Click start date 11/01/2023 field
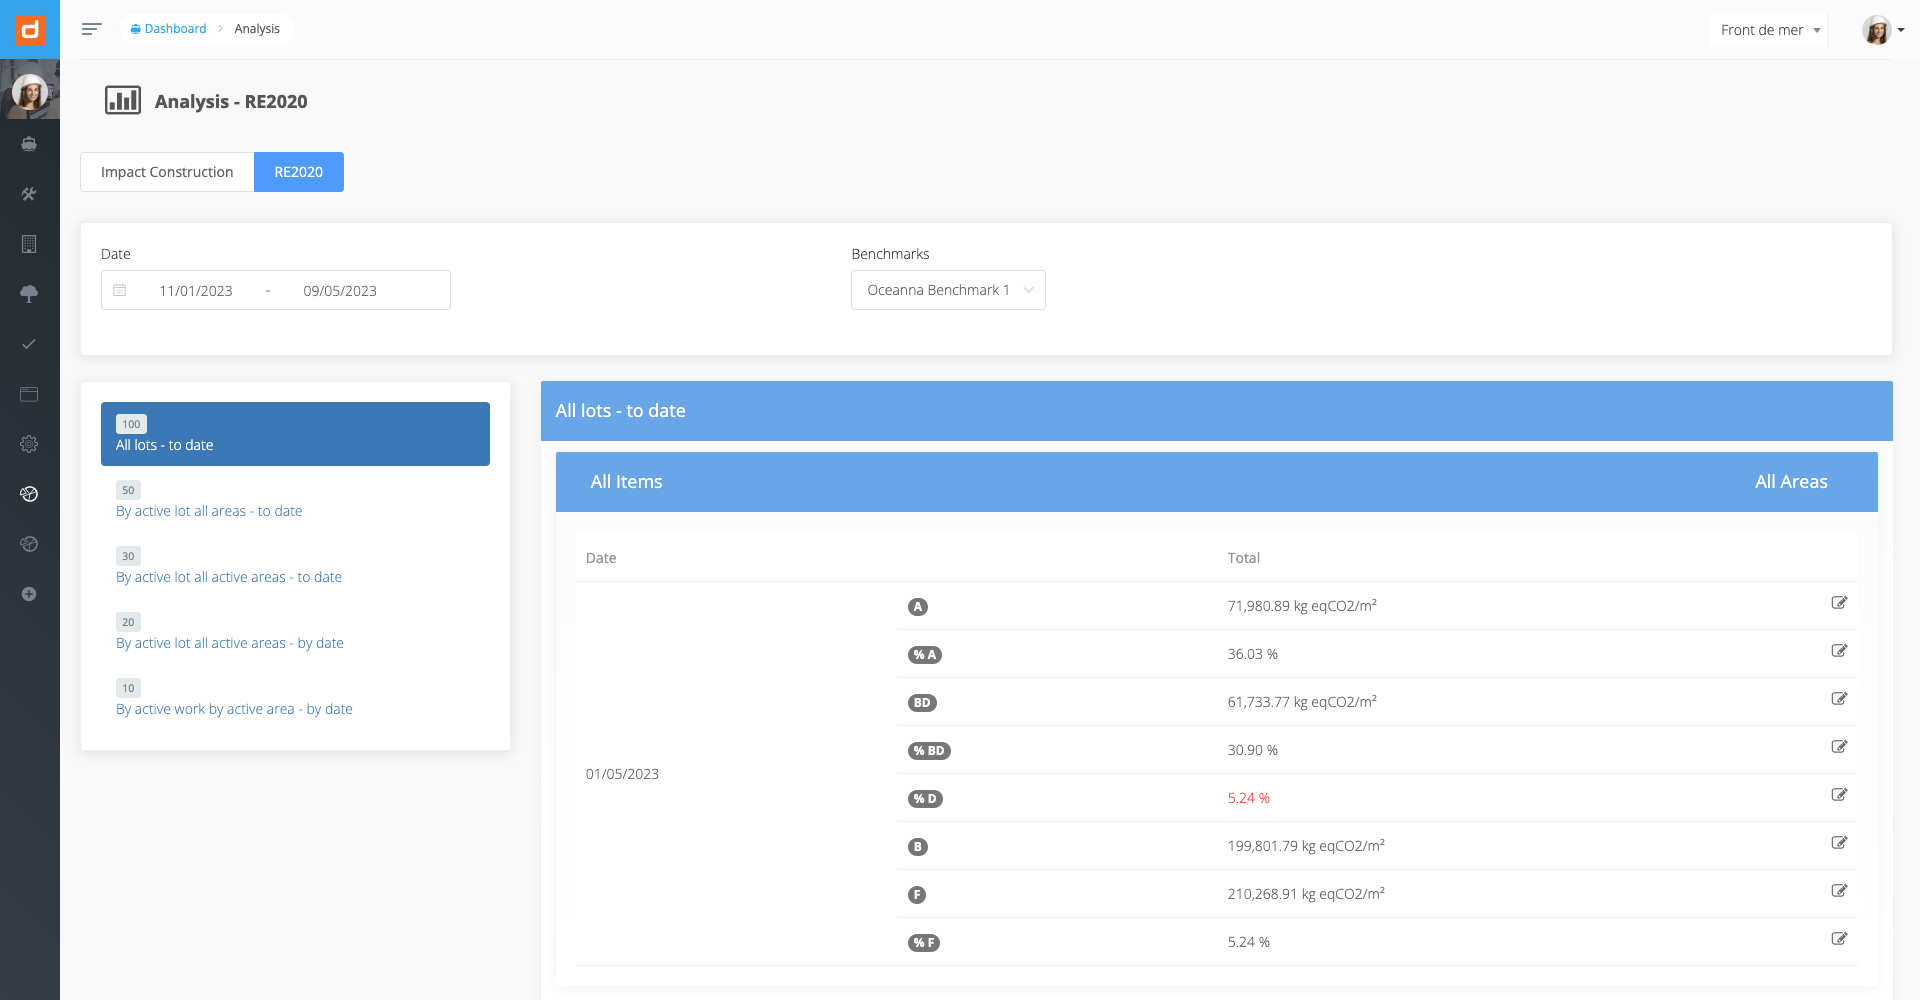This screenshot has height=1000, width=1920. point(196,291)
